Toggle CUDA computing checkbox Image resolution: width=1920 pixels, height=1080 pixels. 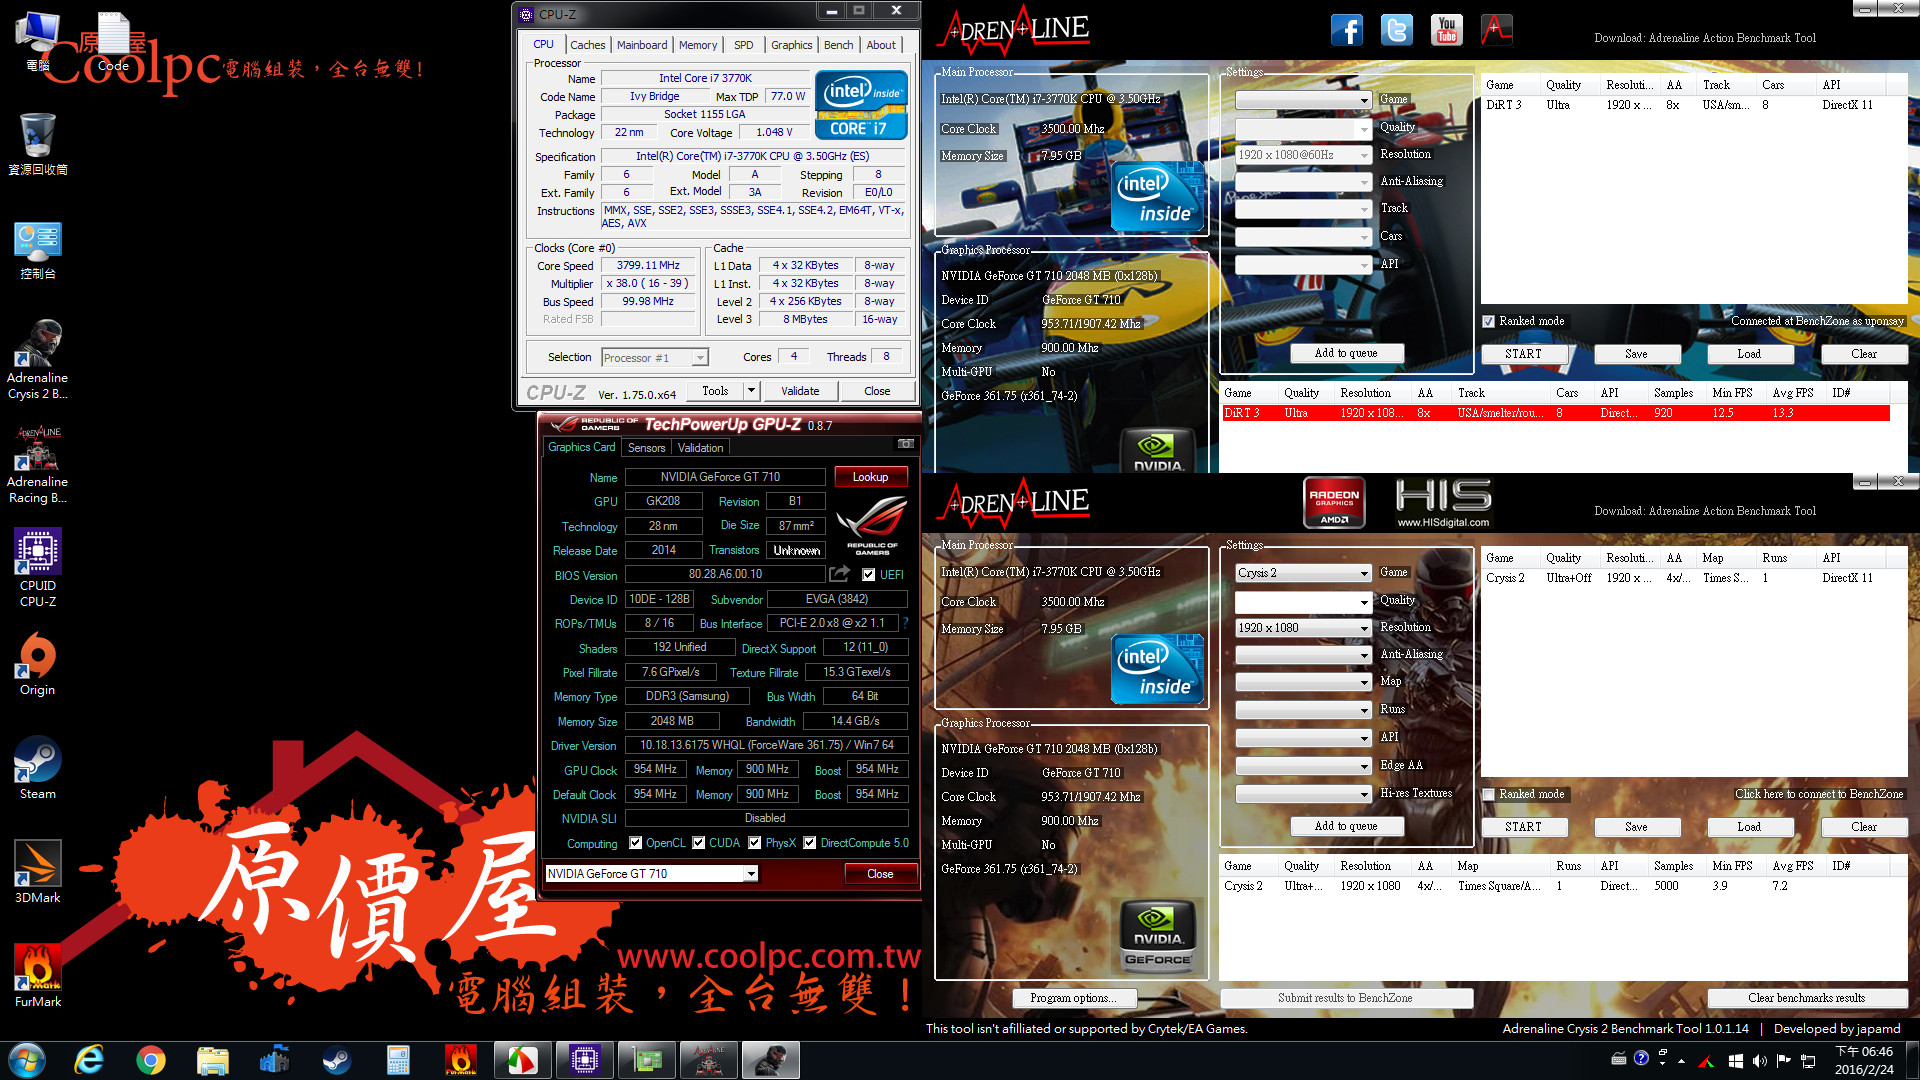pos(699,843)
